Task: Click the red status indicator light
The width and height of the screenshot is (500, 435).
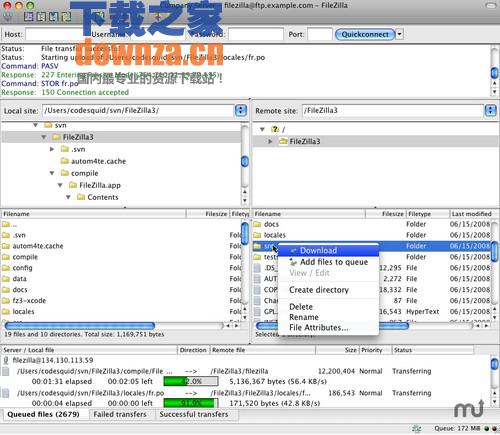Action: [494, 428]
